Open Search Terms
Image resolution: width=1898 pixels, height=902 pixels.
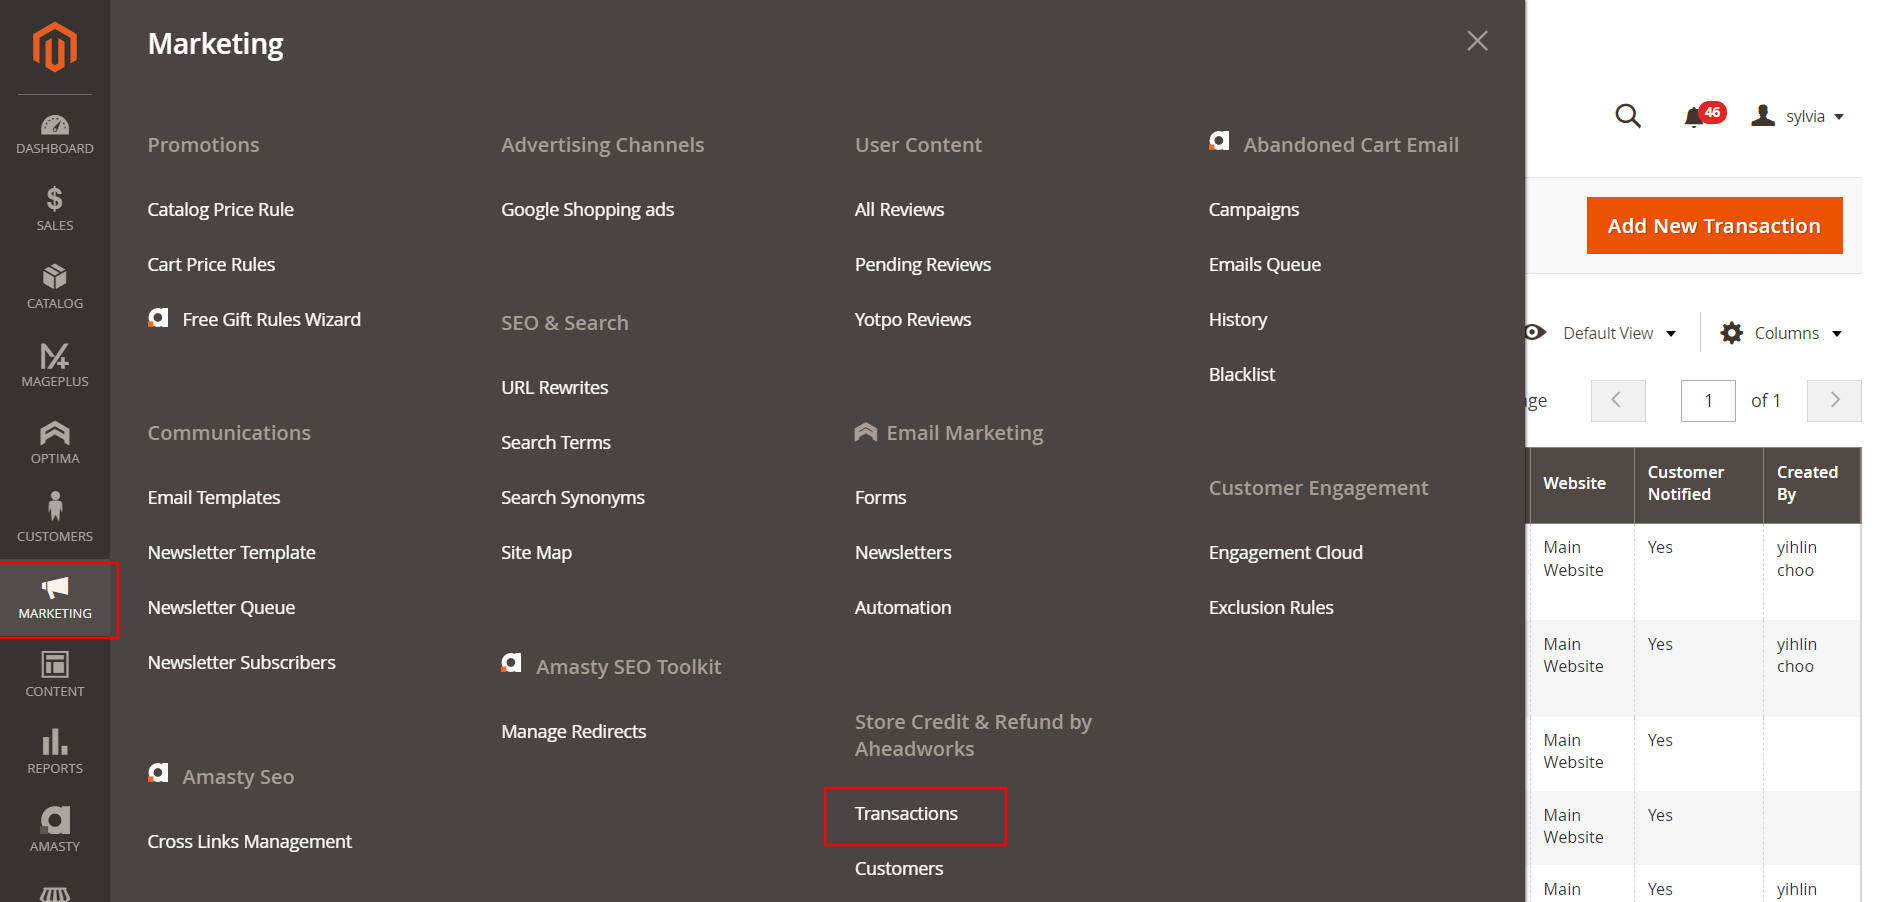(x=556, y=443)
